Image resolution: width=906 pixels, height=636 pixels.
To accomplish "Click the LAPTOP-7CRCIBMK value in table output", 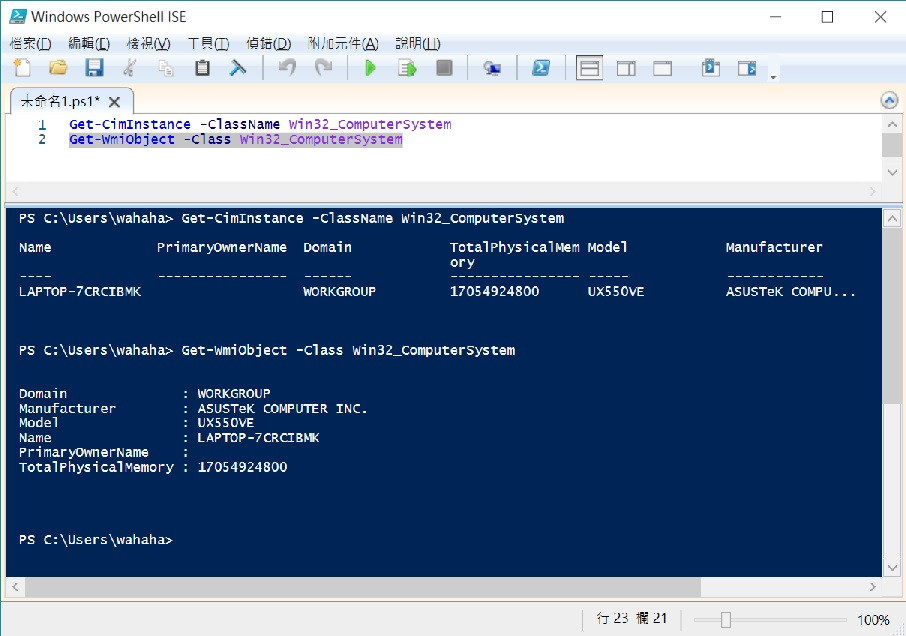I will (x=80, y=292).
